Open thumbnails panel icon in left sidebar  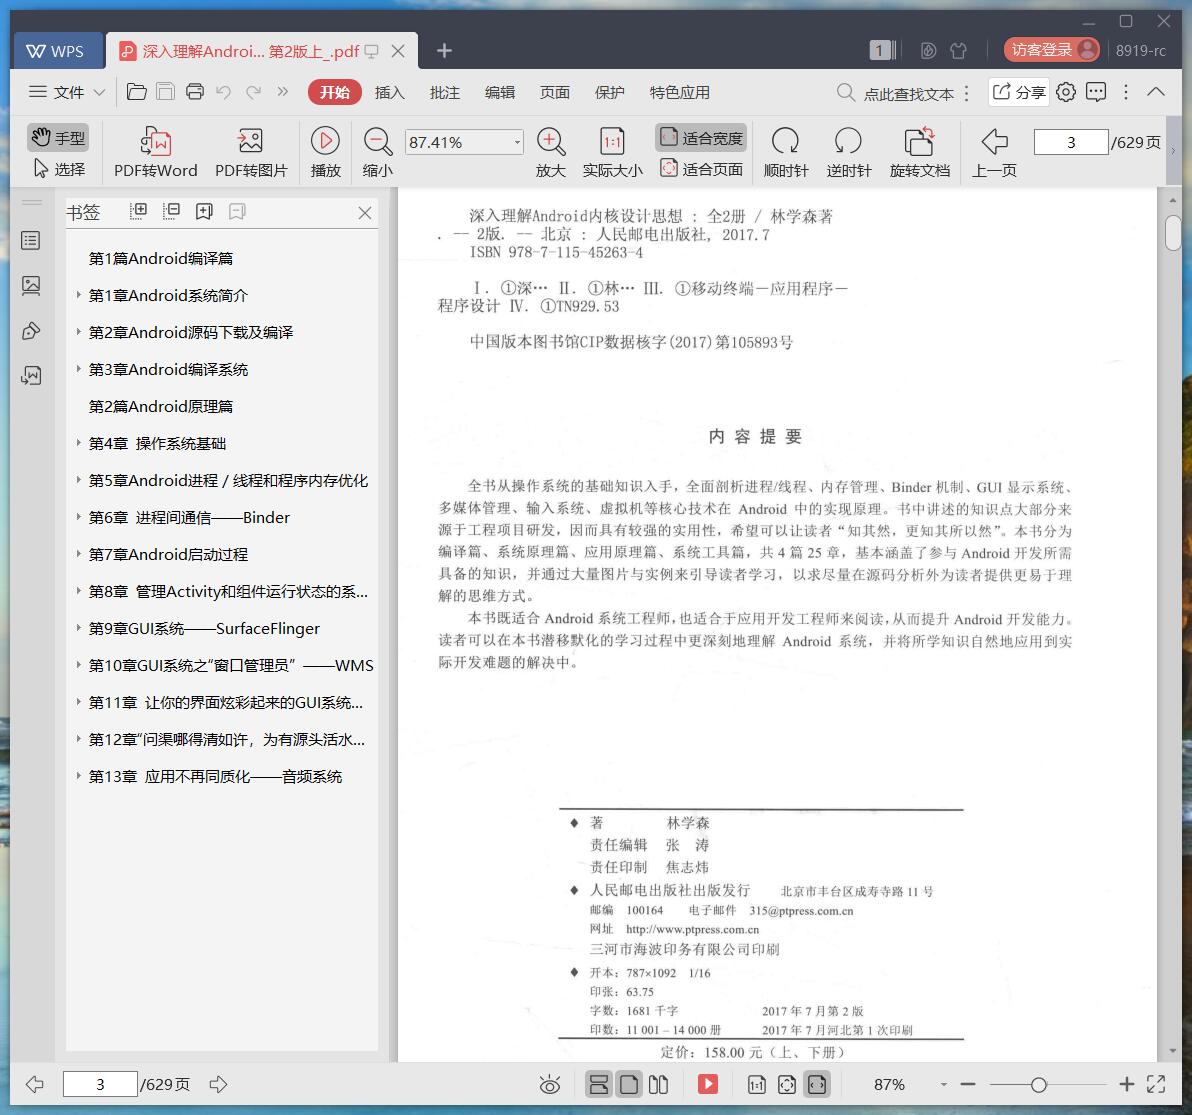coord(31,286)
